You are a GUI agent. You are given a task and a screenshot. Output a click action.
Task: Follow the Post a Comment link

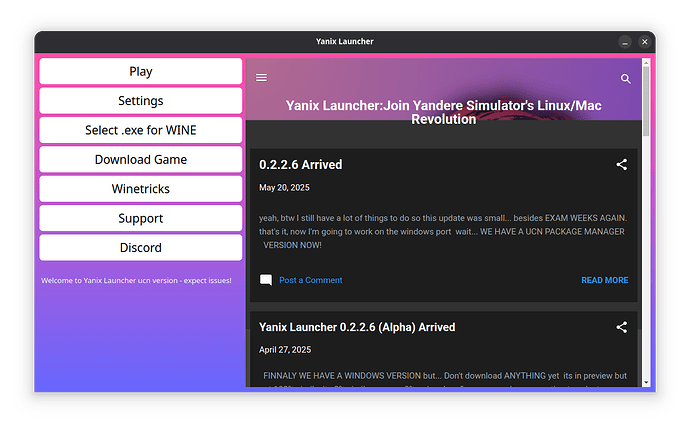(x=310, y=280)
